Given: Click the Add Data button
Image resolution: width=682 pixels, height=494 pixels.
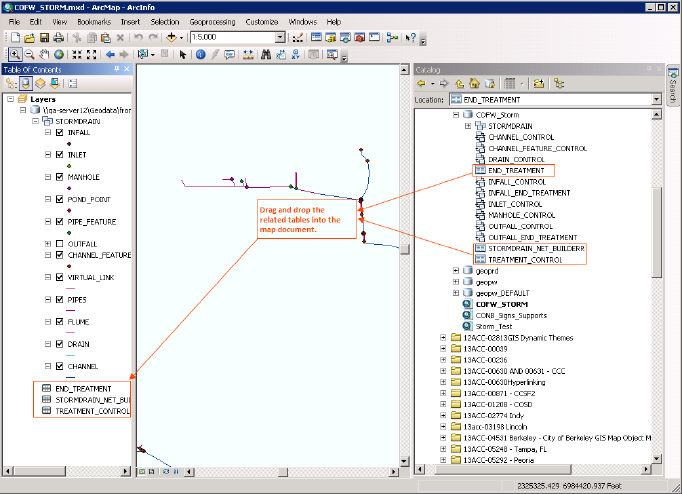Looking at the screenshot, I should pos(172,37).
